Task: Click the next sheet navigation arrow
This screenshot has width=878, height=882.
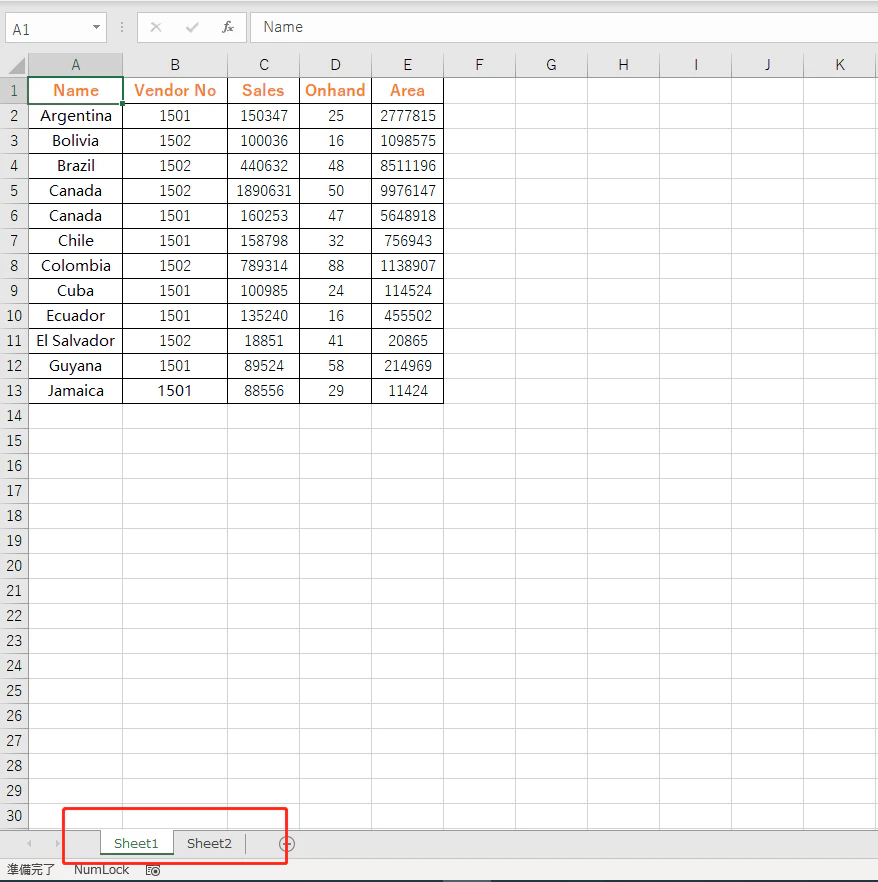Action: tap(57, 843)
